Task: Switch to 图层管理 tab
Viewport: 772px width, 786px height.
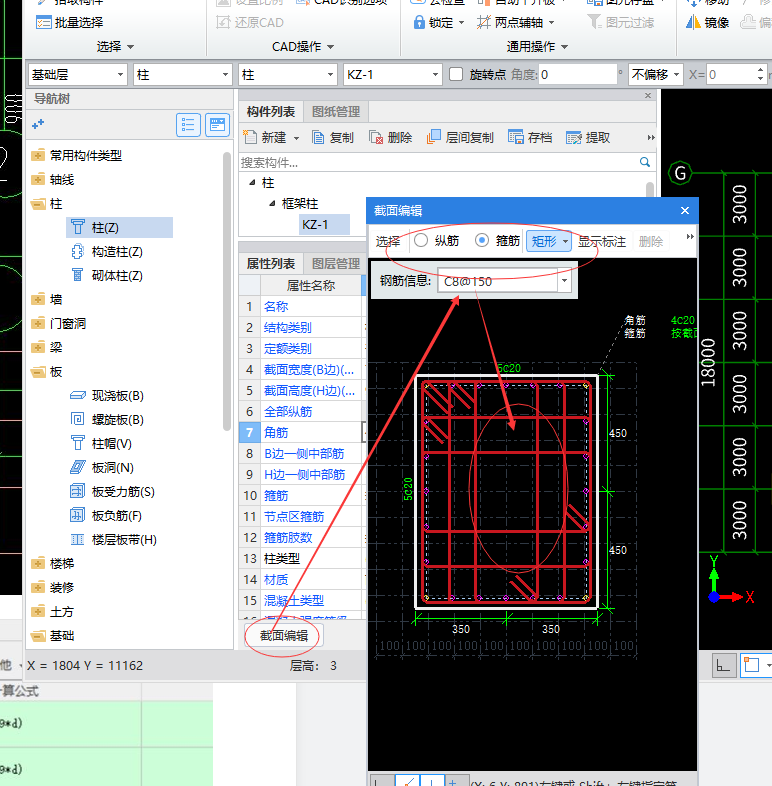Action: [336, 264]
